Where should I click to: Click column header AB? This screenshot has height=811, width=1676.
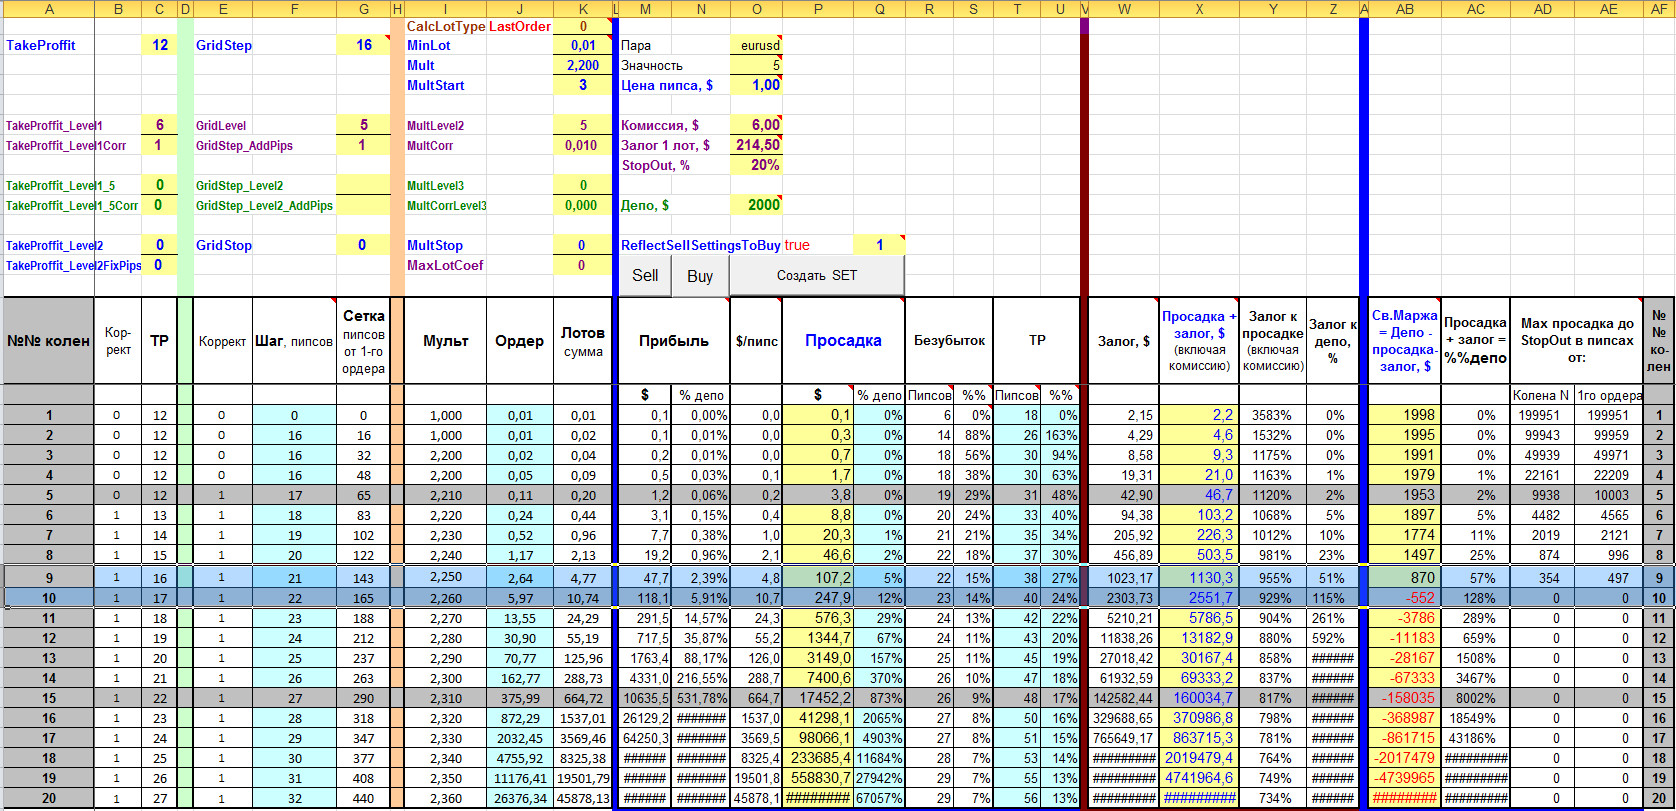tap(1404, 8)
